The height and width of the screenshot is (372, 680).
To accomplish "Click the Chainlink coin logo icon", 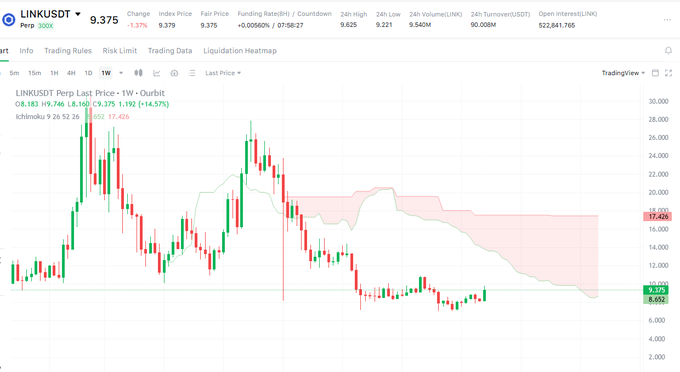I will (x=8, y=20).
